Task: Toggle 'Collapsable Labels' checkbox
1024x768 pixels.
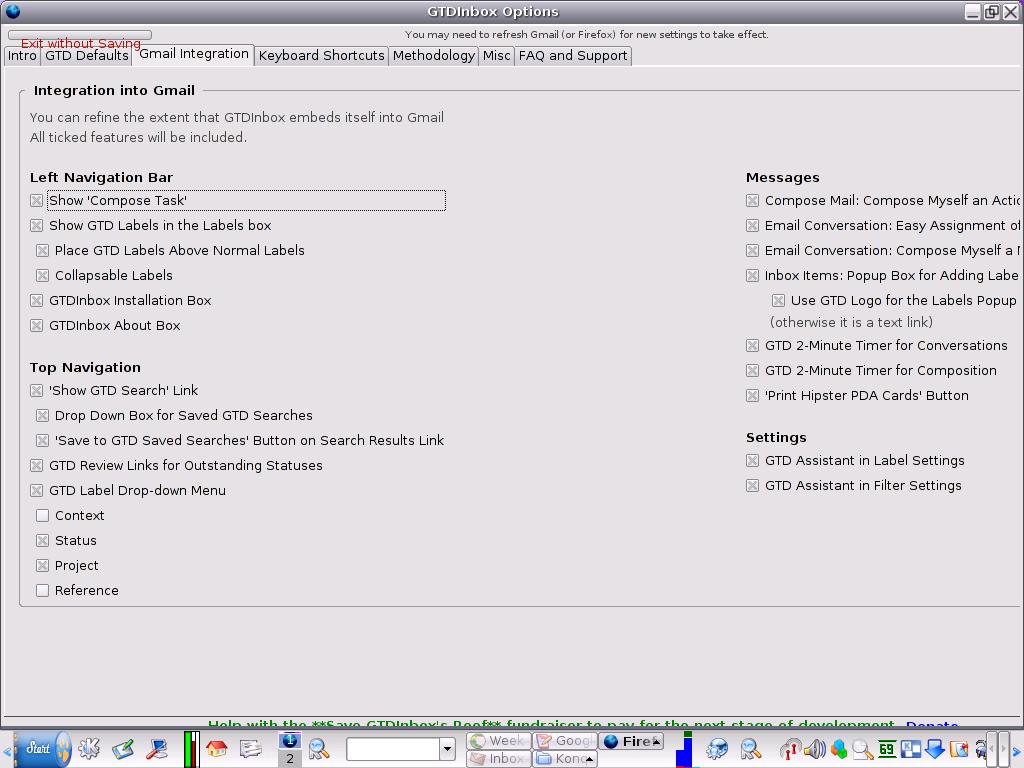Action: (x=42, y=276)
